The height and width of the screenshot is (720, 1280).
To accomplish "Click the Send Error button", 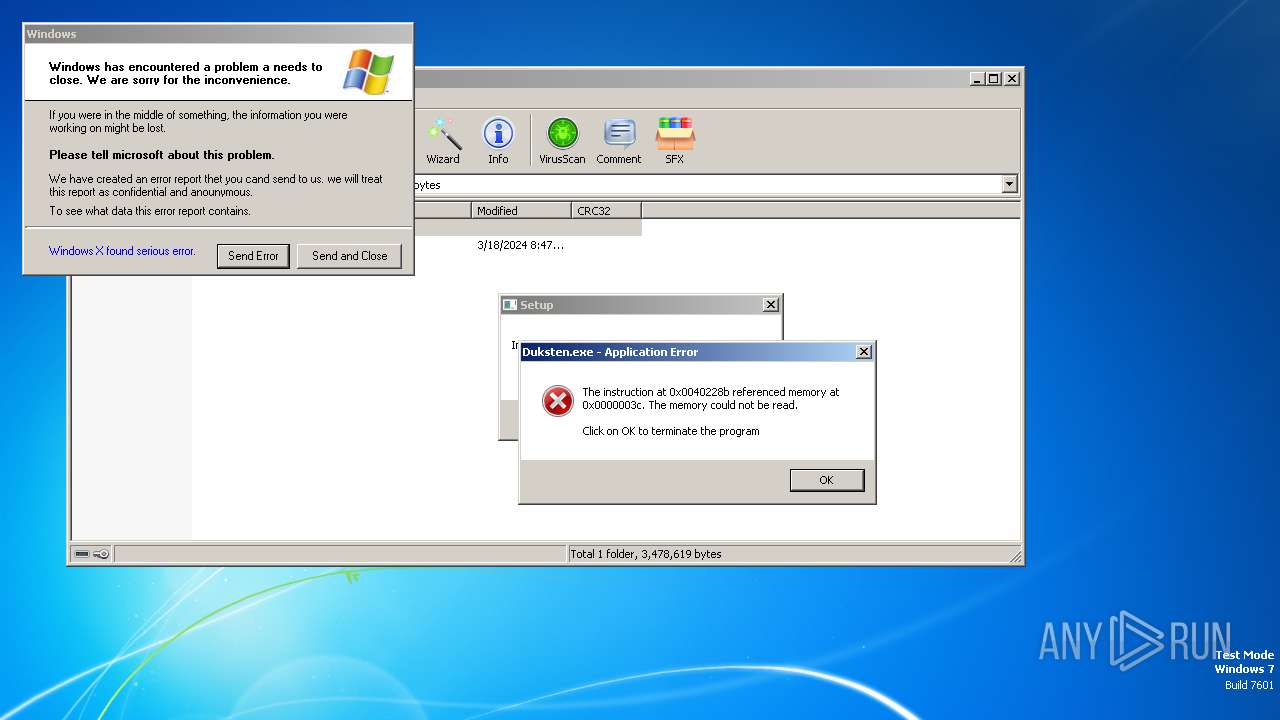I will tap(253, 256).
